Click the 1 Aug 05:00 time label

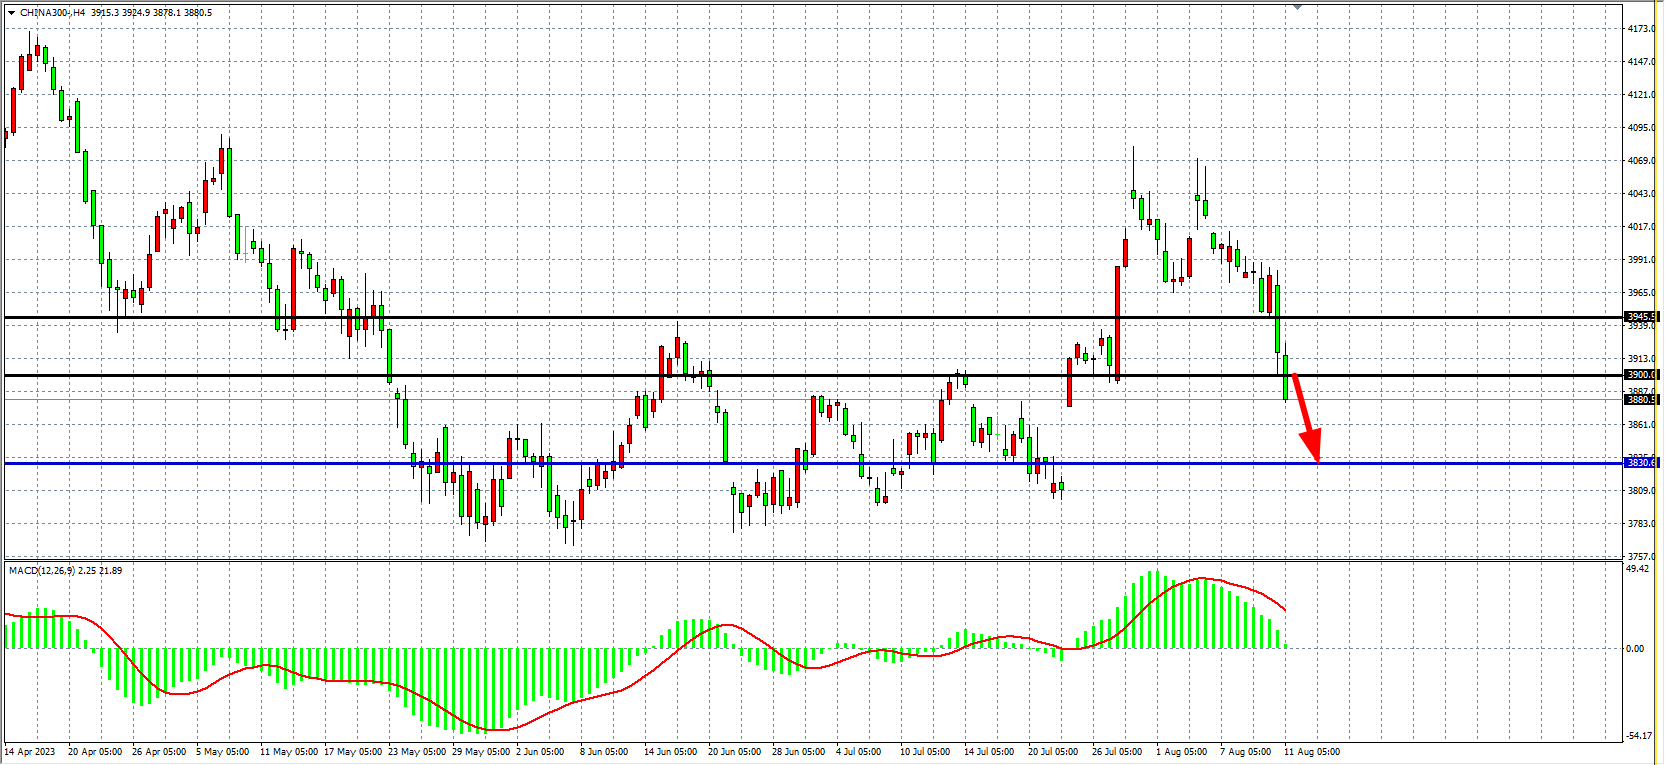click(x=1181, y=752)
